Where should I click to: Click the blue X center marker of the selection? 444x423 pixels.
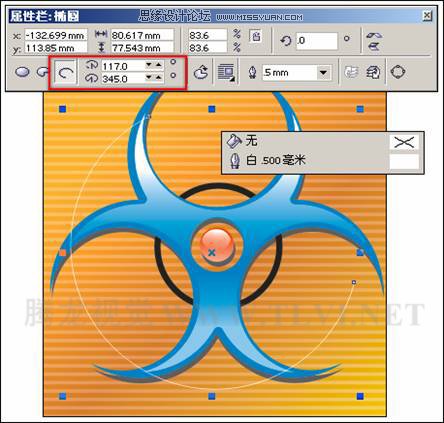tap(212, 253)
